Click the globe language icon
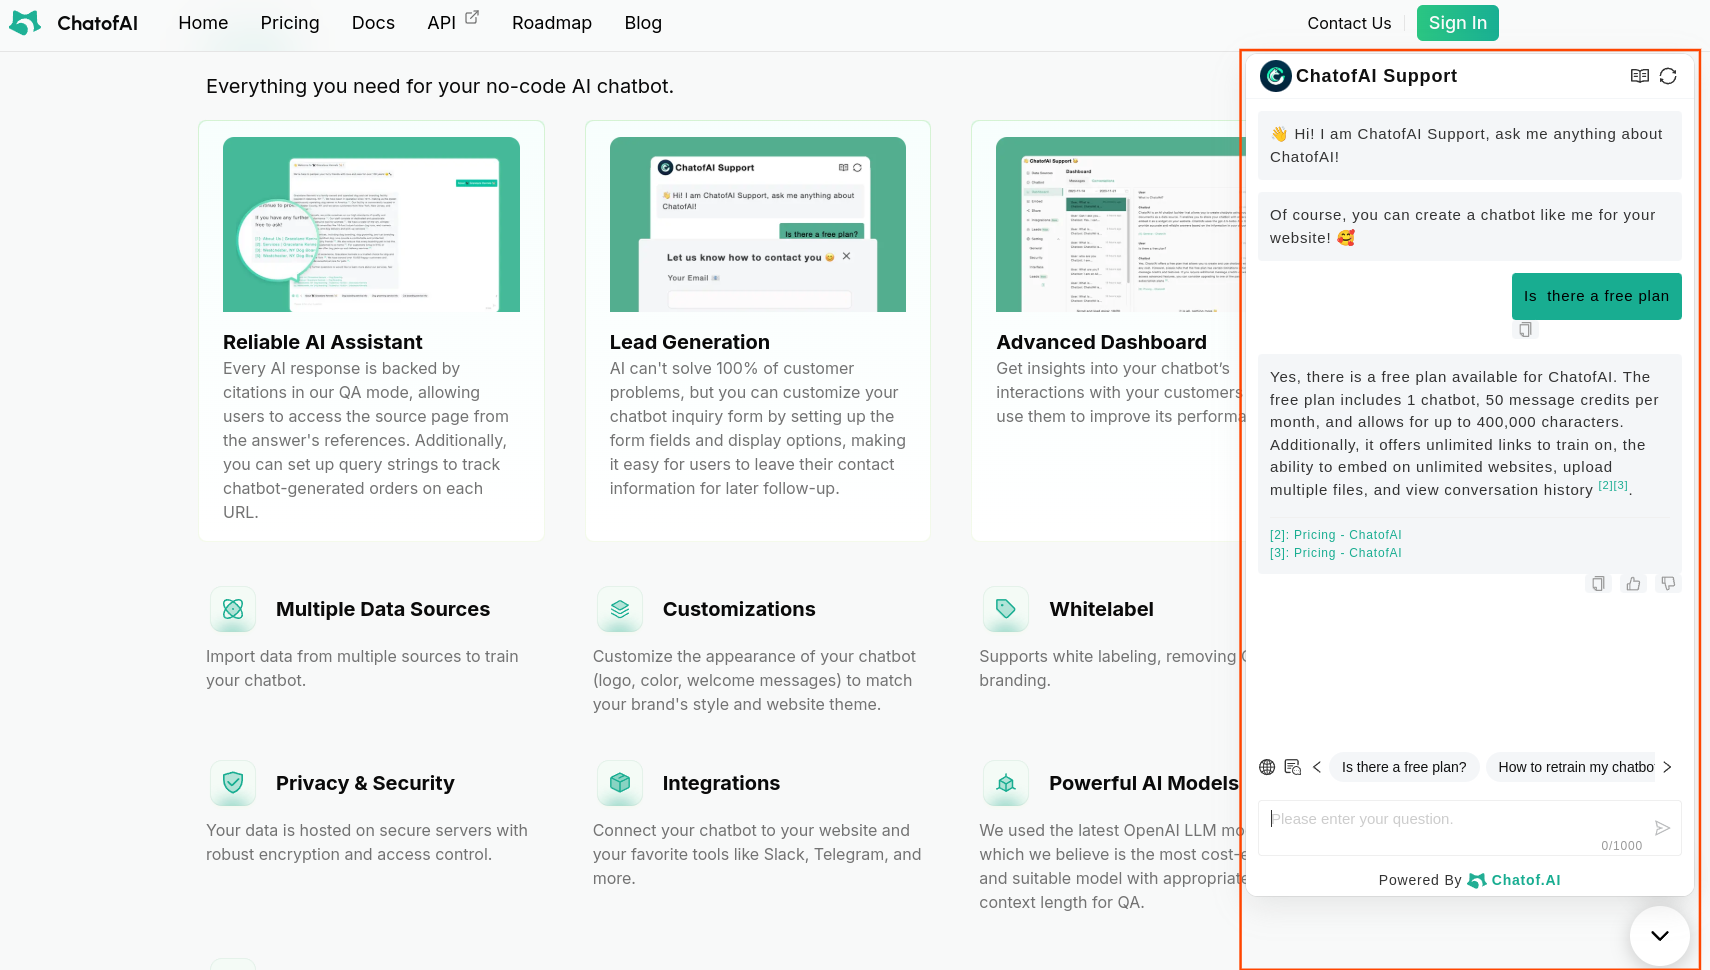The width and height of the screenshot is (1710, 970). (1267, 767)
